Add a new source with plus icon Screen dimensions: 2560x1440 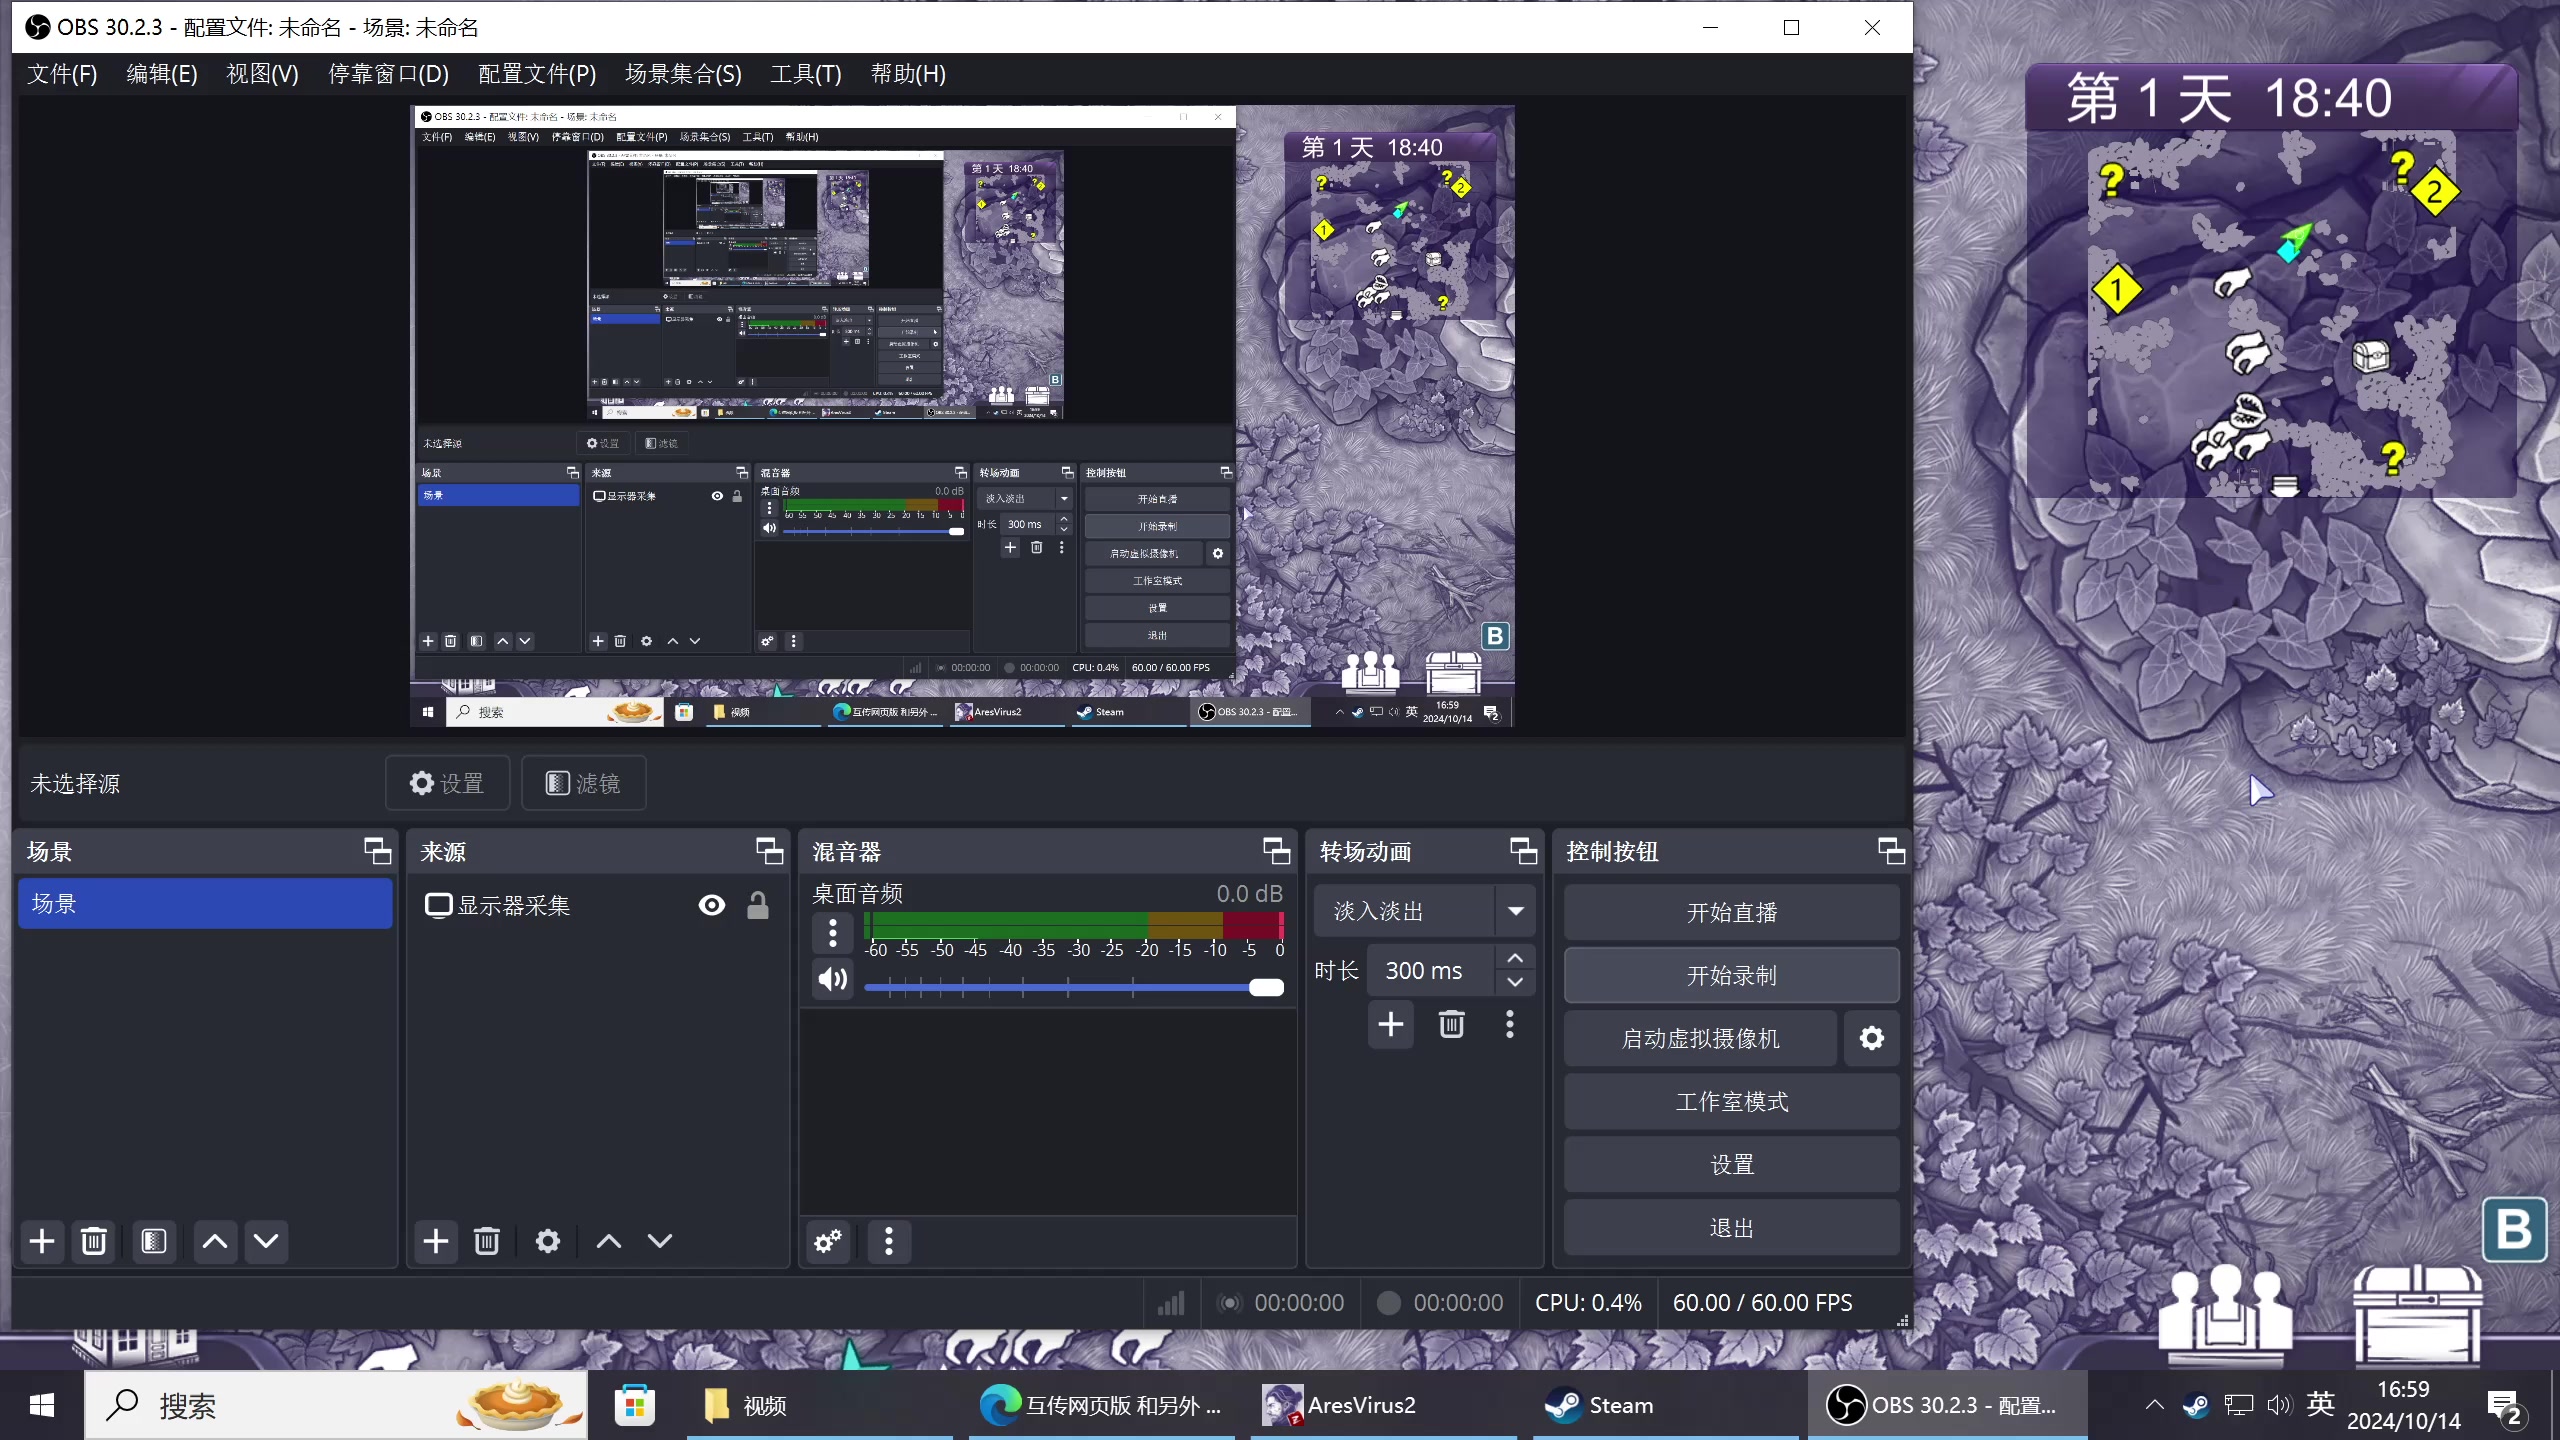click(436, 1241)
